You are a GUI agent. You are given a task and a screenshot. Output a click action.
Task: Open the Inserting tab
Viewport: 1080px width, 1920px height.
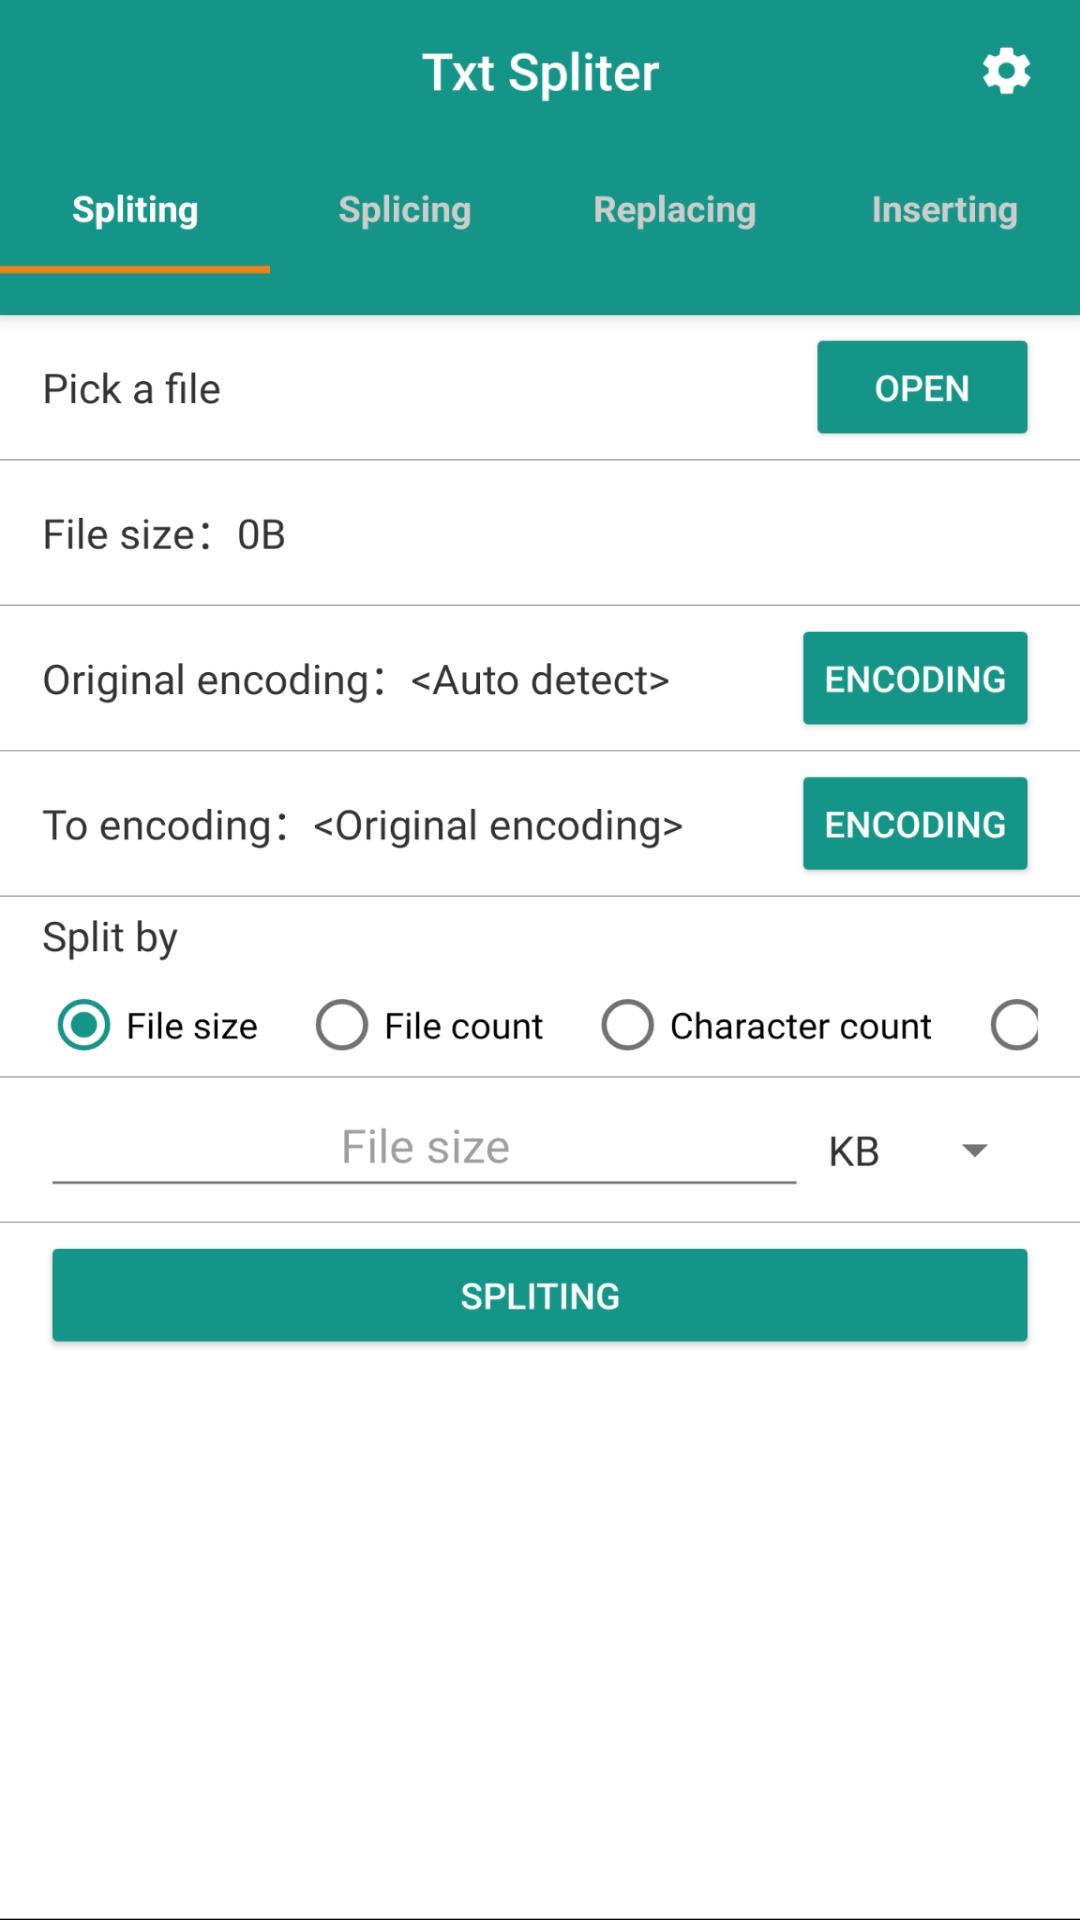point(945,210)
